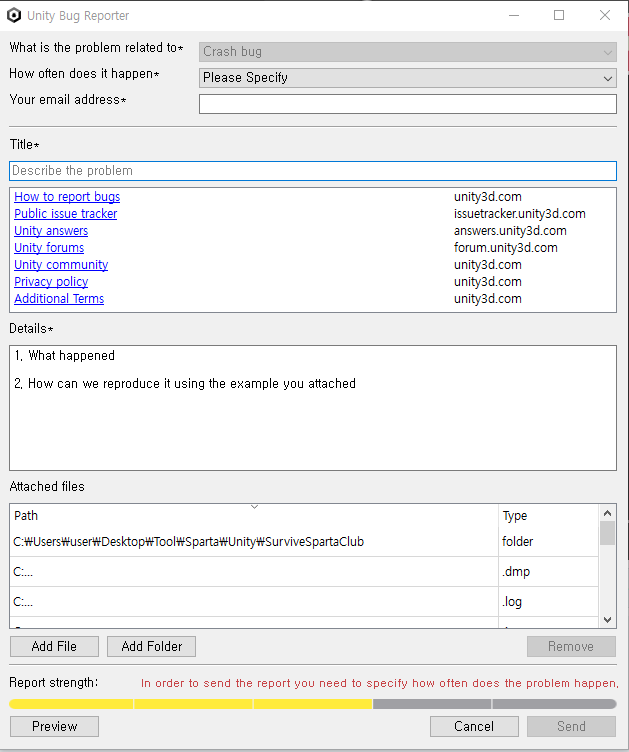Open the 'Privacy policy' link
629x752 pixels.
(x=51, y=282)
